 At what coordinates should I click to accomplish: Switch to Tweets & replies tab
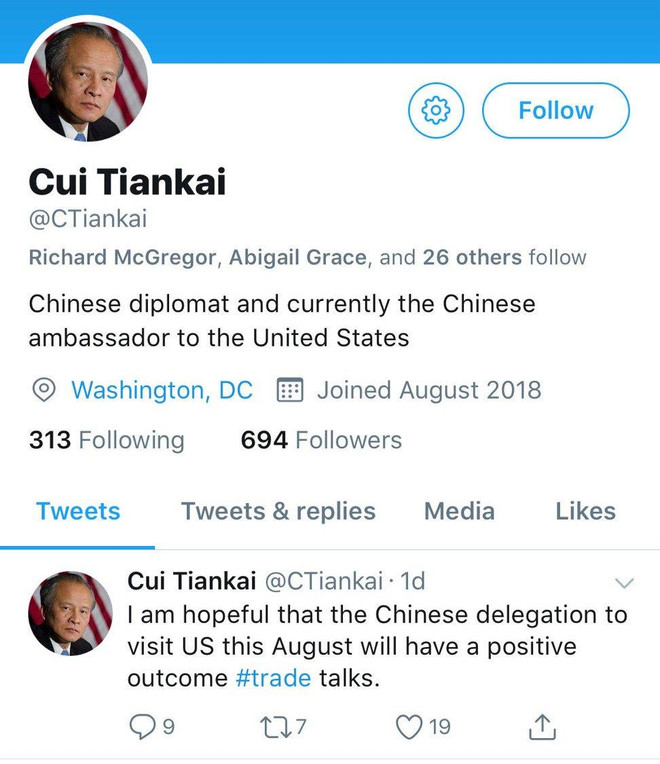[279, 511]
